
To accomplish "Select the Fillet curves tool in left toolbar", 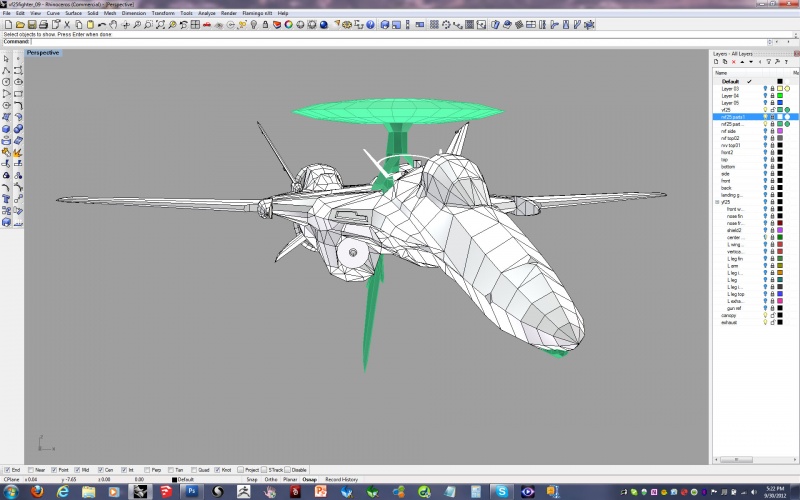I will click(18, 106).
